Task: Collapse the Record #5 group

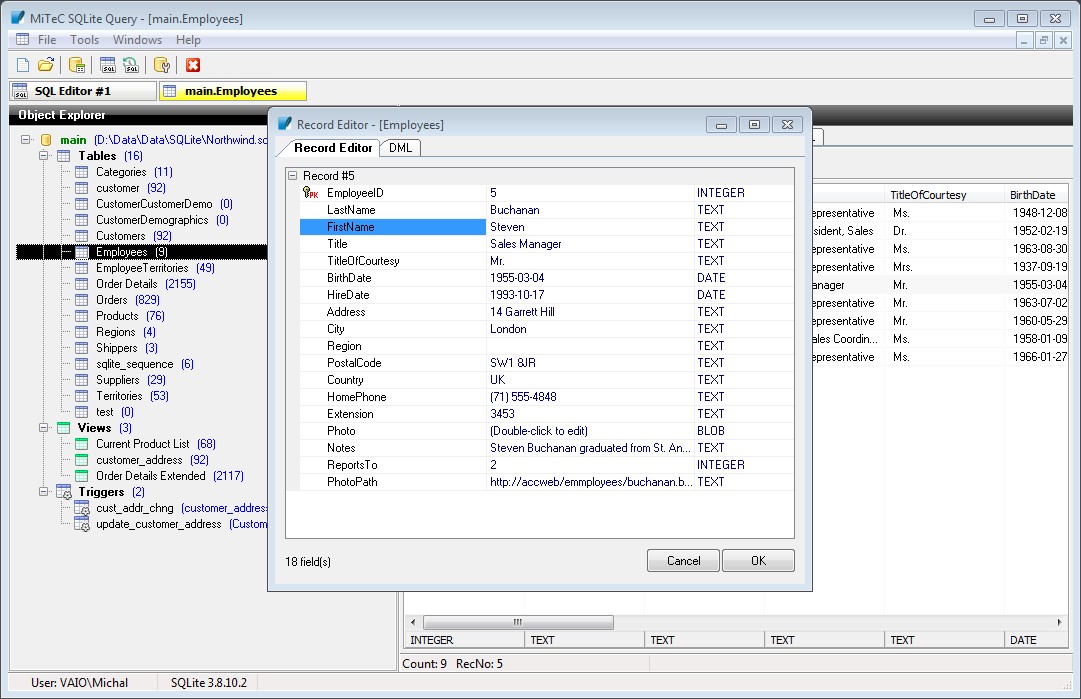Action: point(293,176)
